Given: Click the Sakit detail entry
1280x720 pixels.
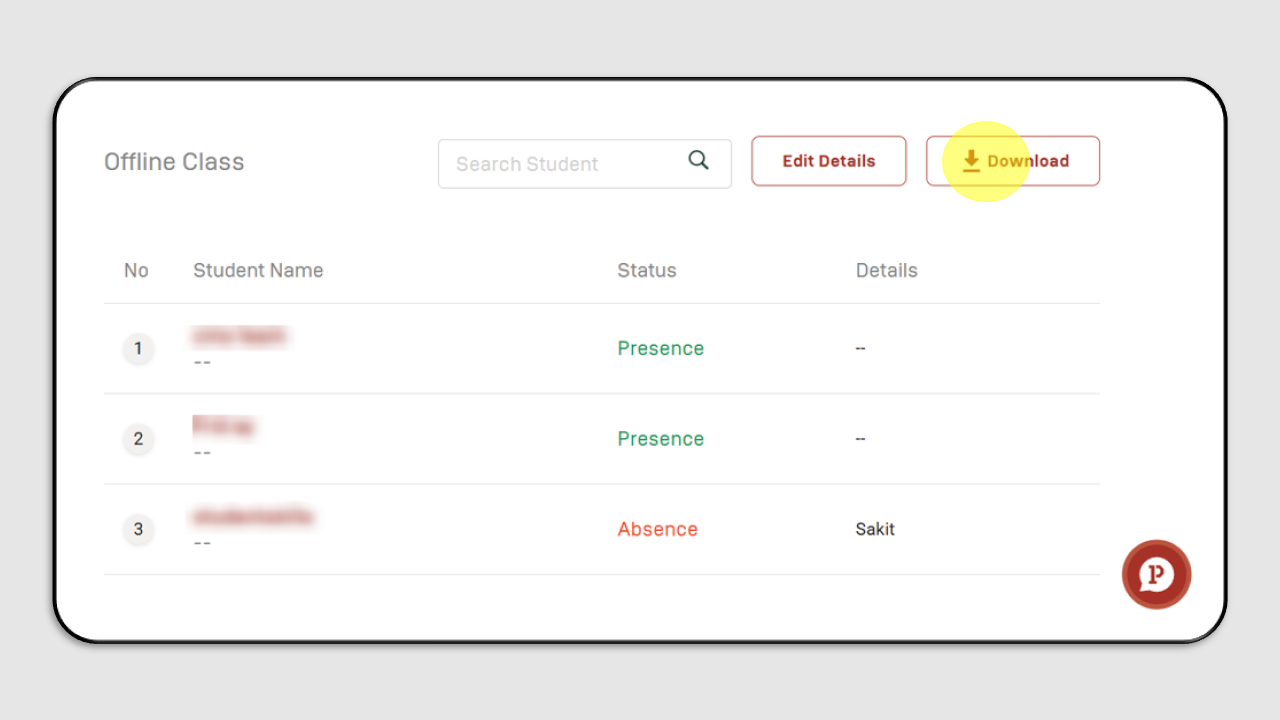Looking at the screenshot, I should [x=875, y=529].
